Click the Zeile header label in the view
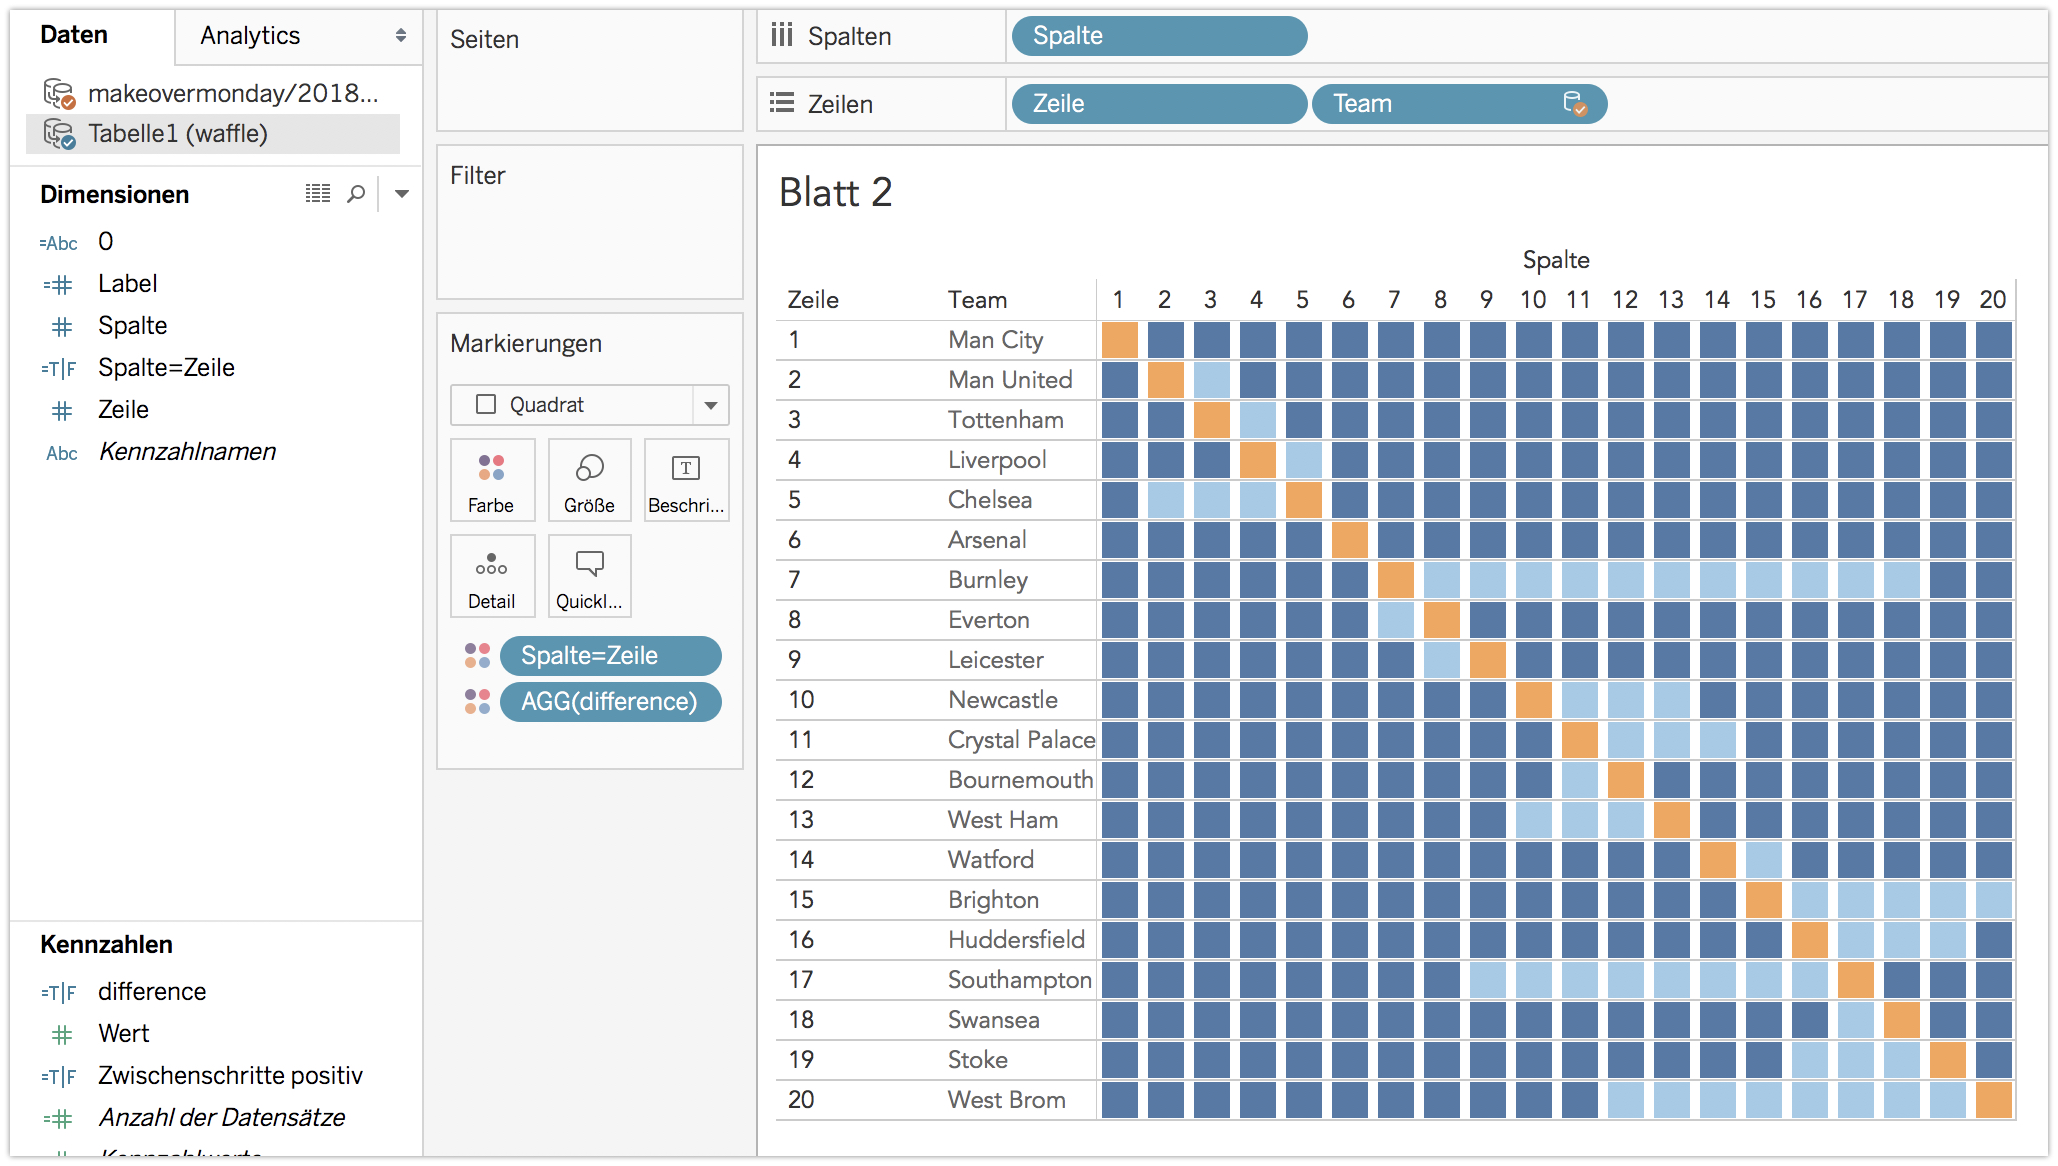Image resolution: width=2058 pixels, height=1166 pixels. pyautogui.click(x=813, y=300)
